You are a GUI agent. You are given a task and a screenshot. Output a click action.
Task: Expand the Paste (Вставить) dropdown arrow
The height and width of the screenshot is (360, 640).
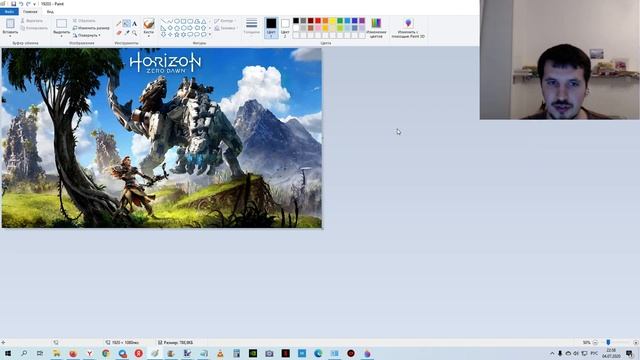tap(10, 36)
